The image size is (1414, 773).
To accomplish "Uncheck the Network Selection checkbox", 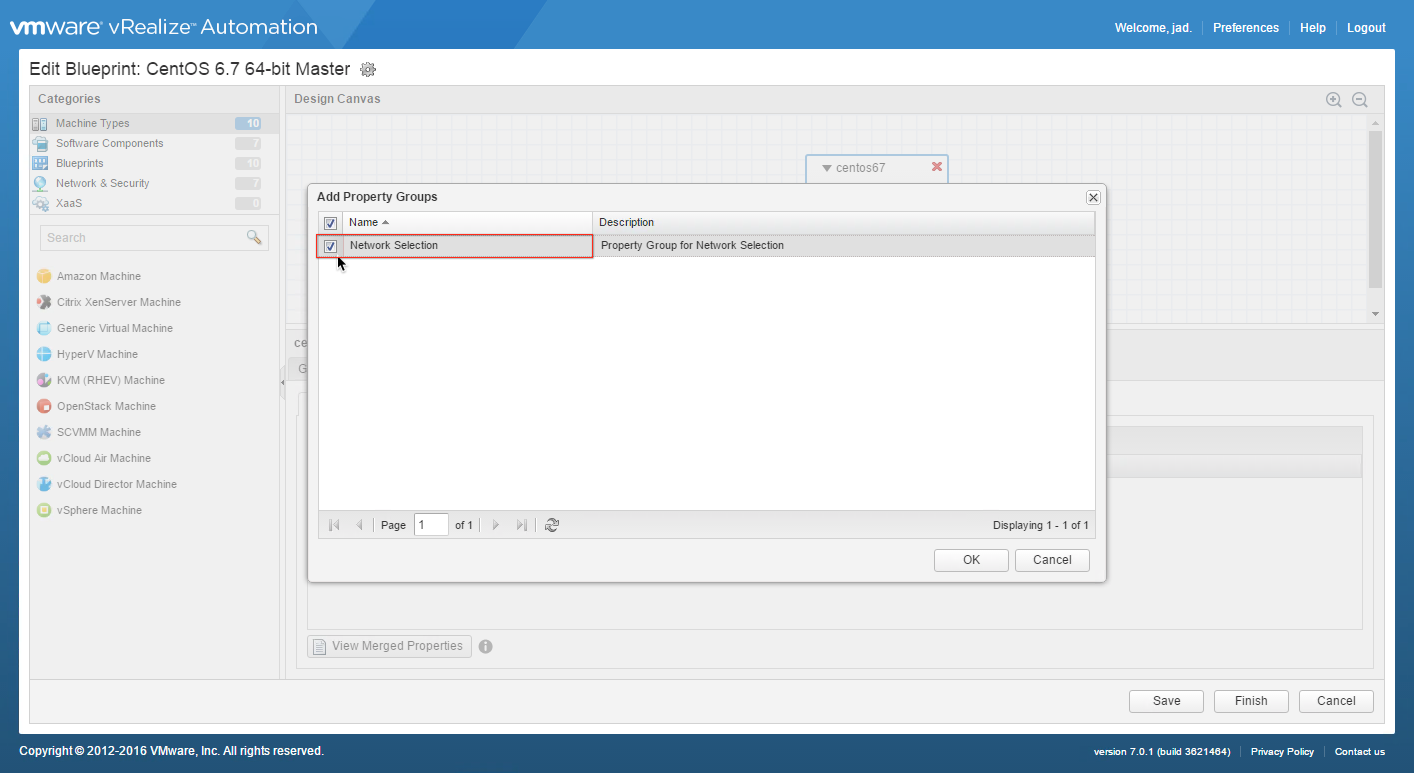I will [330, 246].
